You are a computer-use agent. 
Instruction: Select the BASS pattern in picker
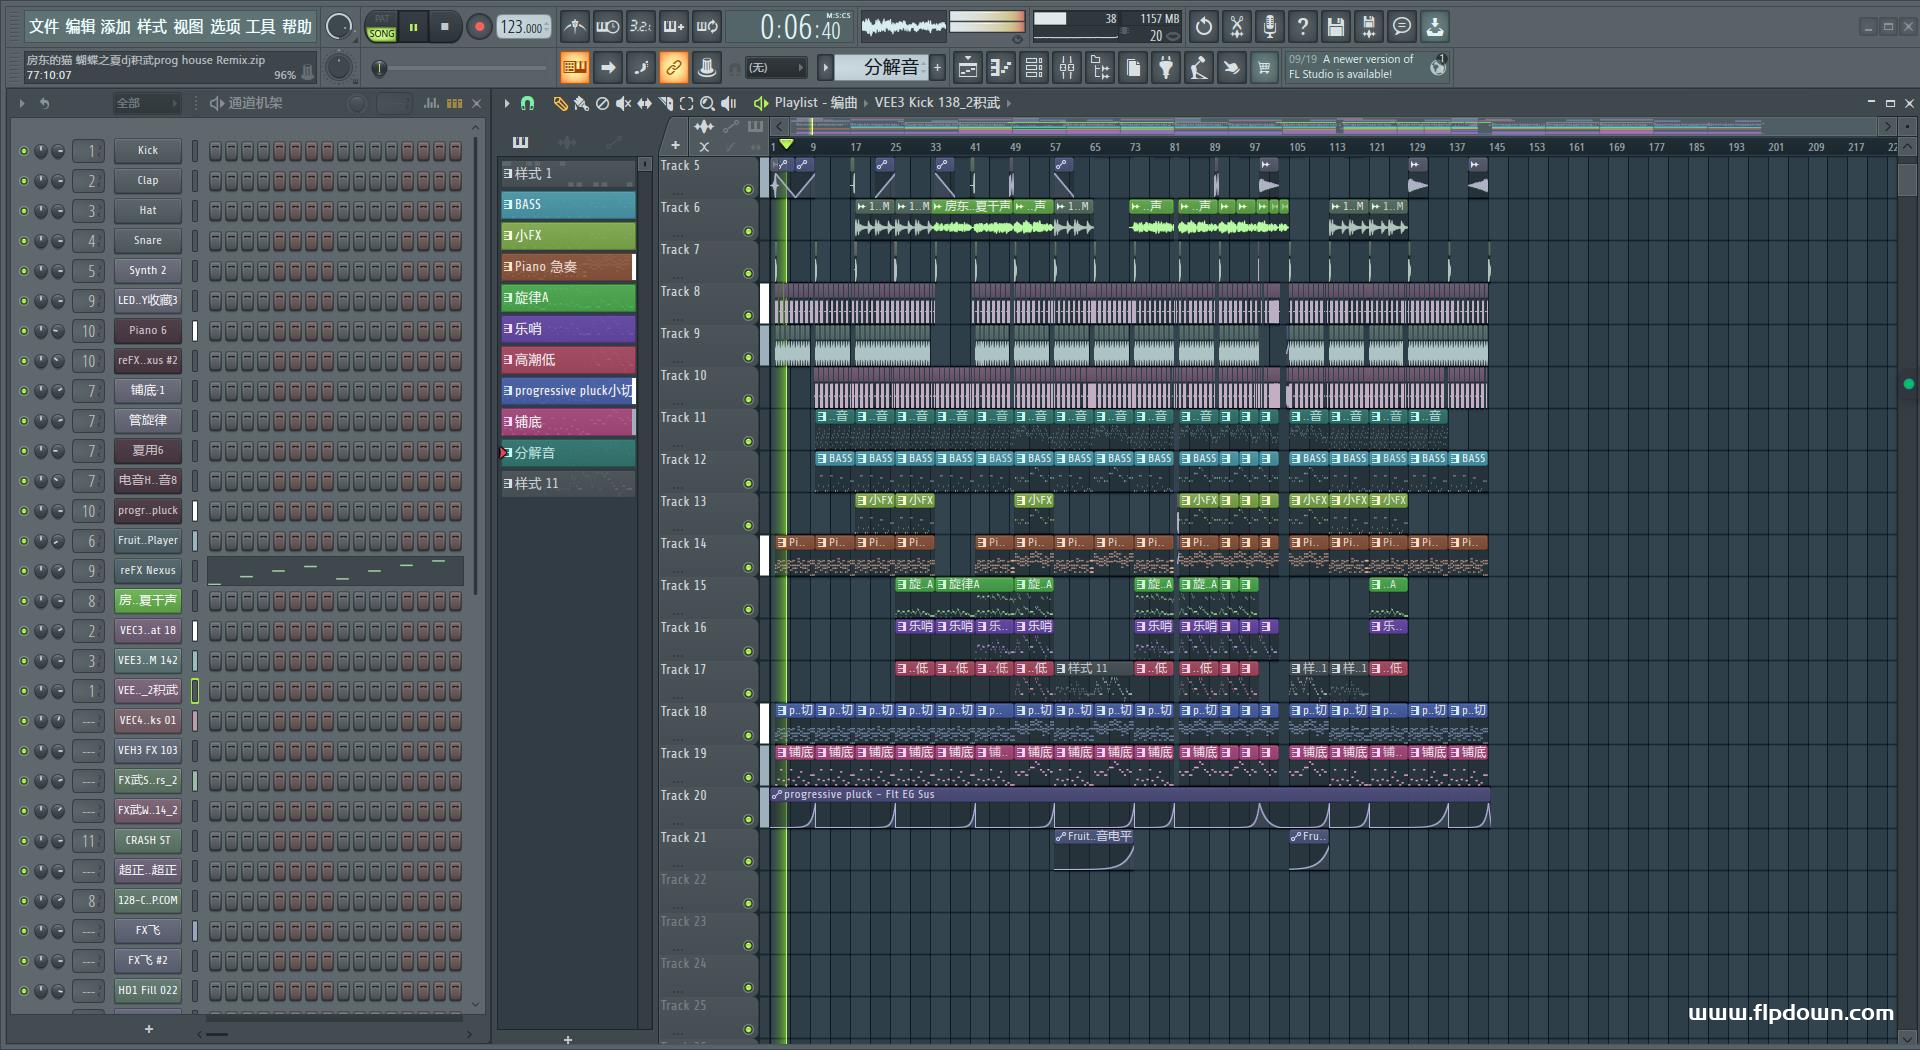click(568, 204)
